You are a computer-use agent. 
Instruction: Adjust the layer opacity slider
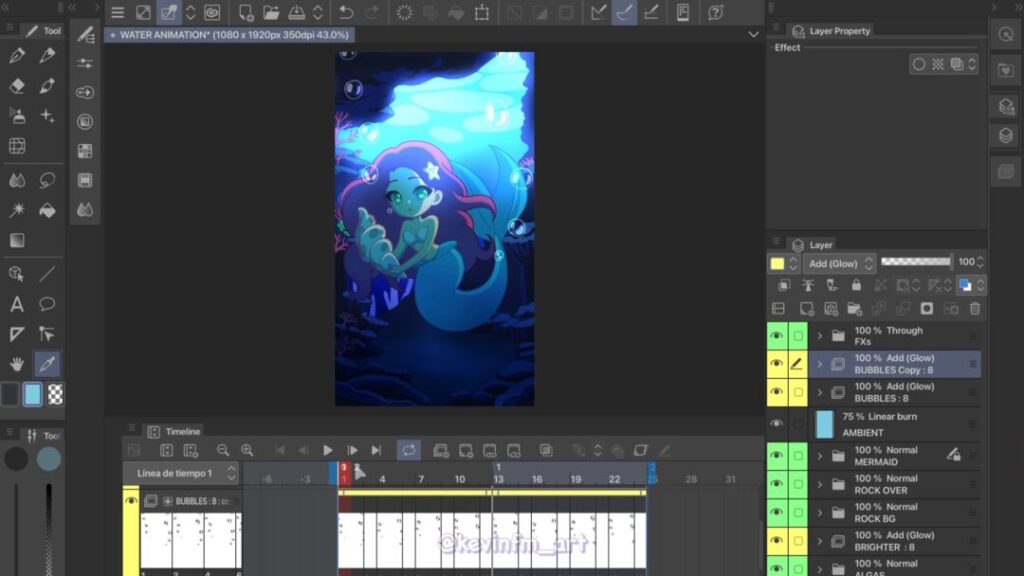(x=916, y=262)
